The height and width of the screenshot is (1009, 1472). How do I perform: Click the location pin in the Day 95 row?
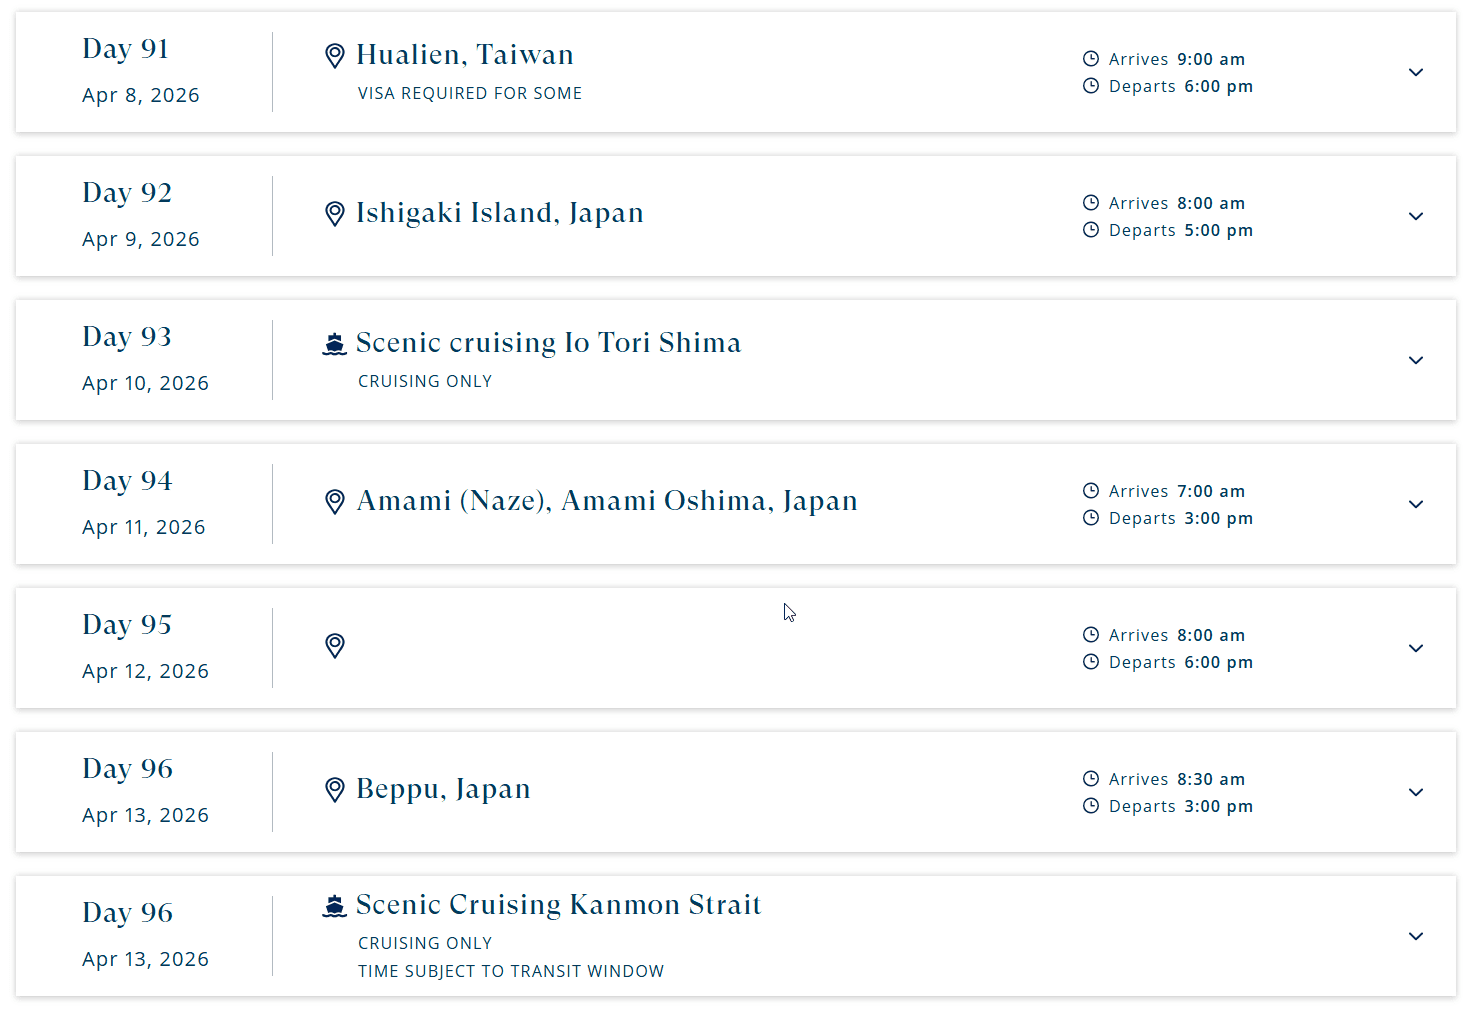(x=335, y=646)
